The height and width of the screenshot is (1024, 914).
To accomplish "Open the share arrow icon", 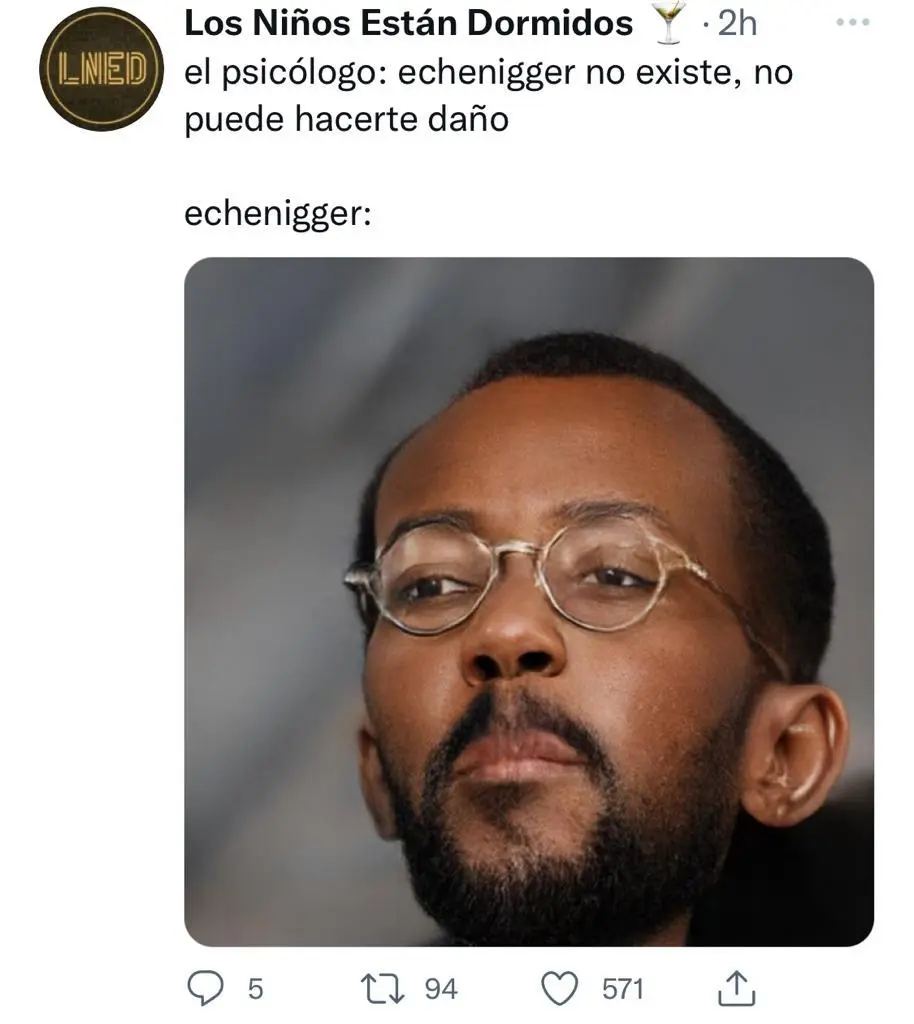I will [x=736, y=988].
